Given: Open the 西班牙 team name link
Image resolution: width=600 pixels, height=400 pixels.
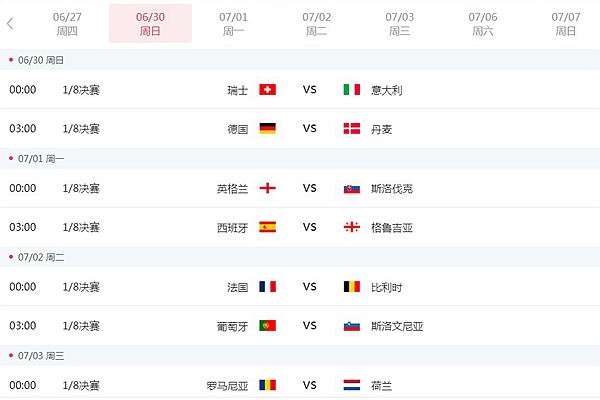Looking at the screenshot, I should [233, 228].
